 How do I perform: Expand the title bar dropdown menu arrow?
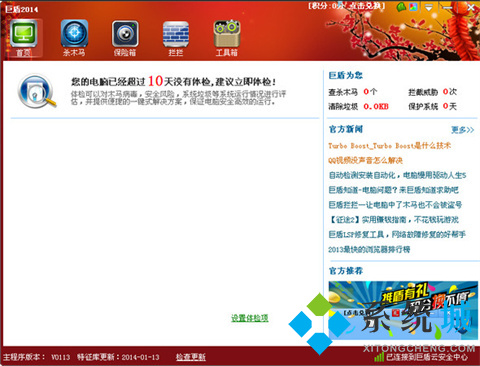pos(429,7)
